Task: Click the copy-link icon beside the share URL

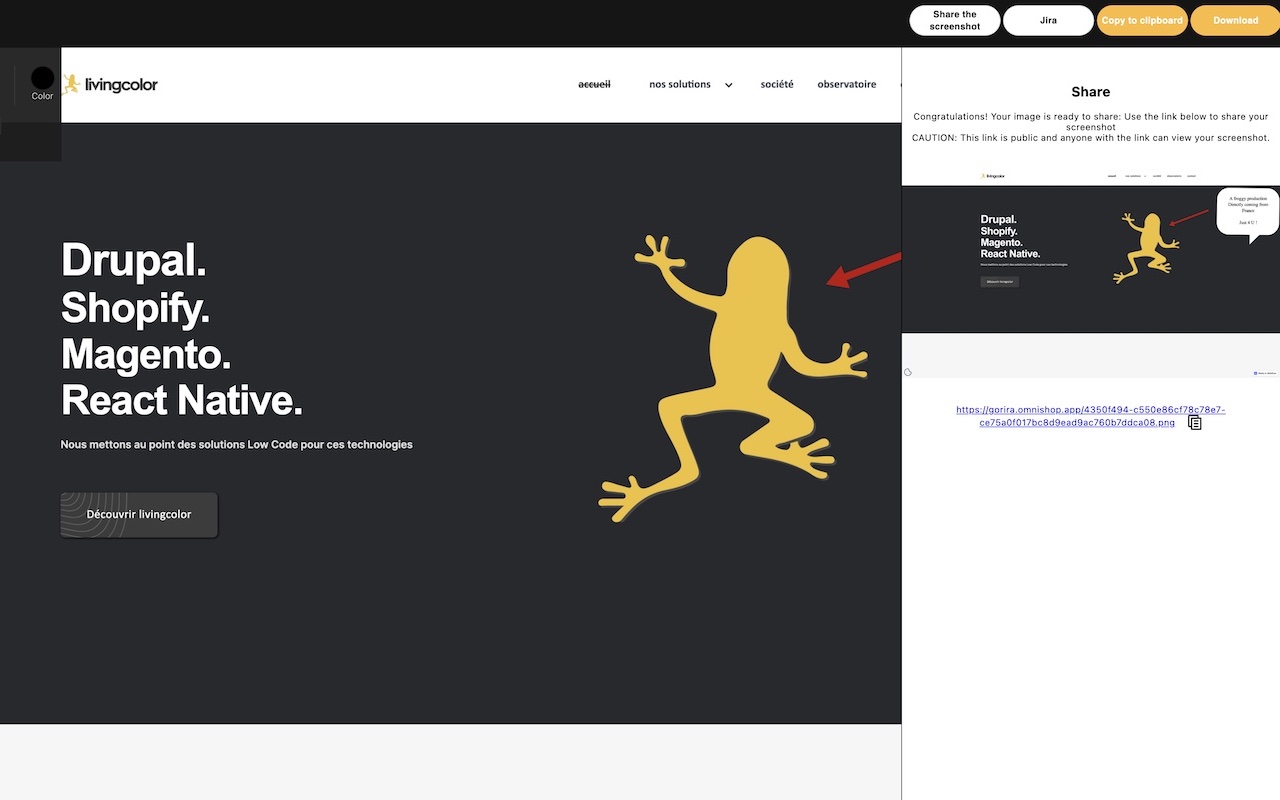Action: [1194, 423]
